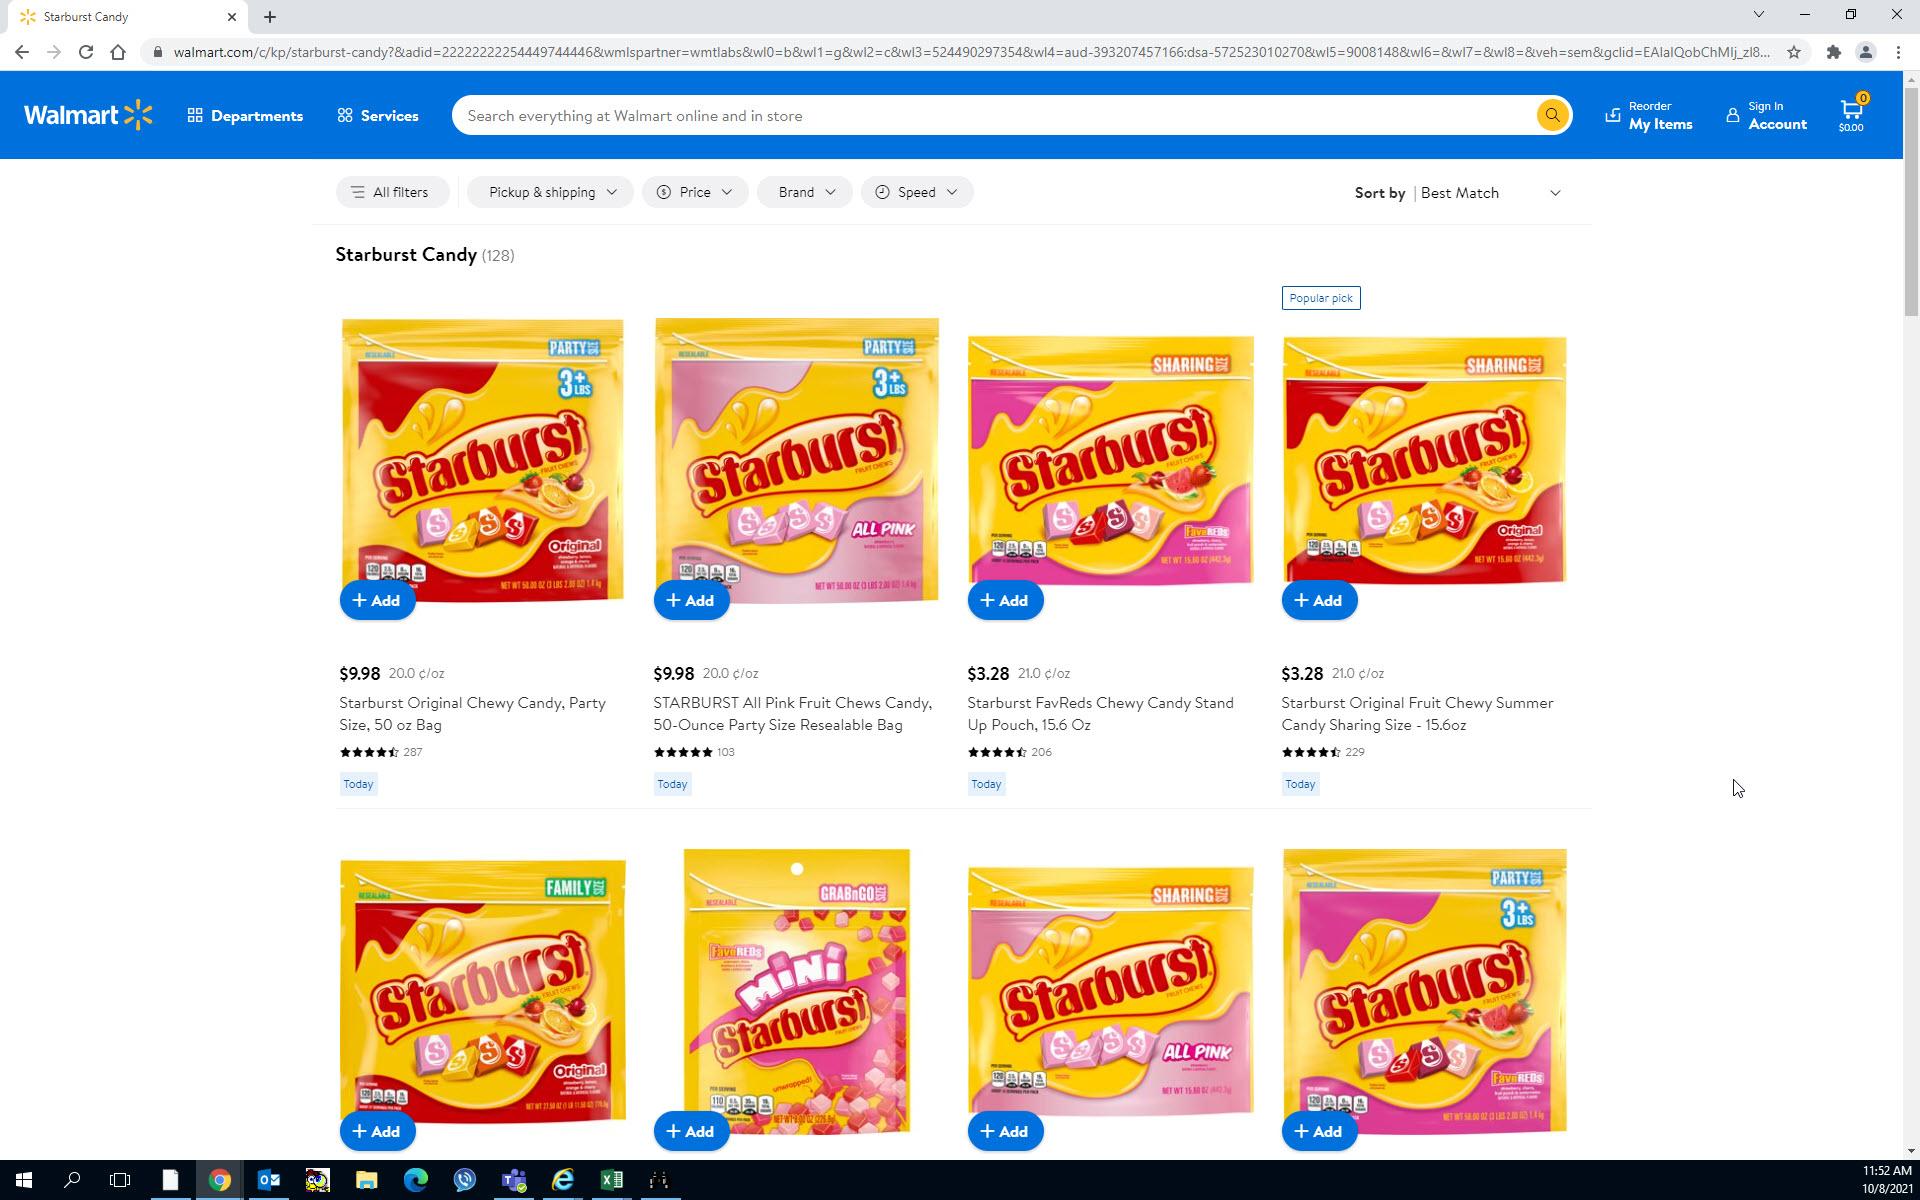Open Excel from the taskbar
Image resolution: width=1920 pixels, height=1200 pixels.
(x=611, y=1180)
